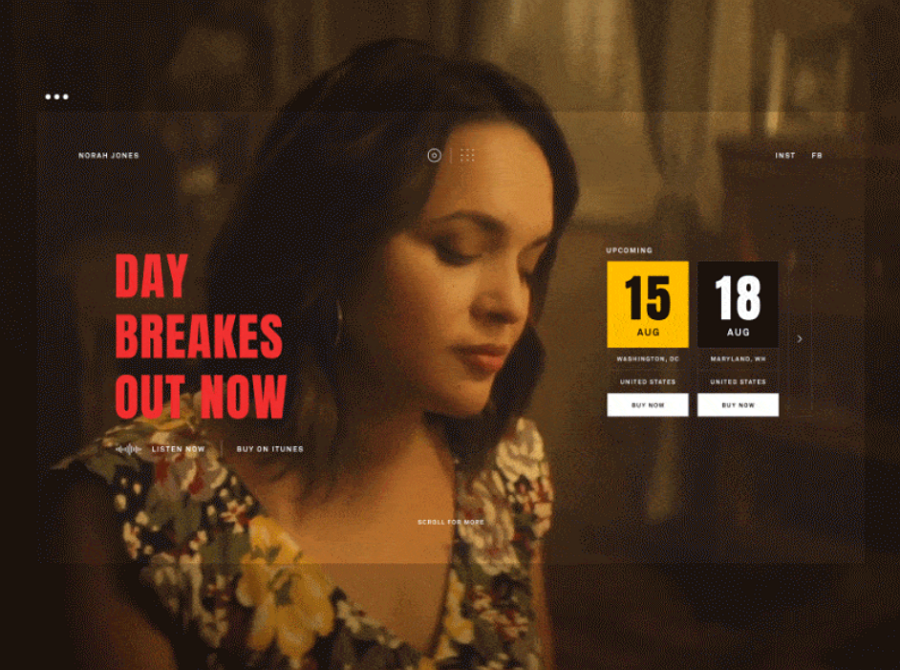
Task: Click the BUY ON ITUNES link
Action: pos(270,449)
